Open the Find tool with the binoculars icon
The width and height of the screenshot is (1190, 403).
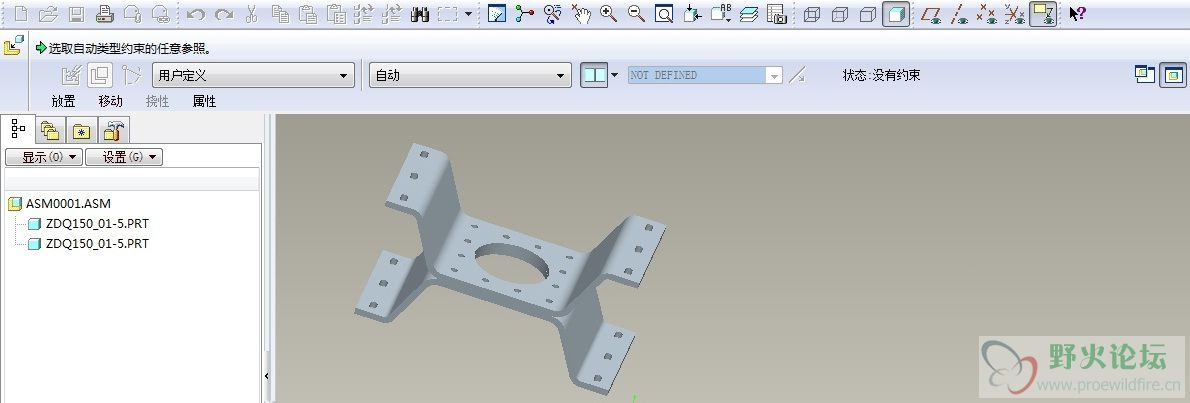[x=420, y=14]
